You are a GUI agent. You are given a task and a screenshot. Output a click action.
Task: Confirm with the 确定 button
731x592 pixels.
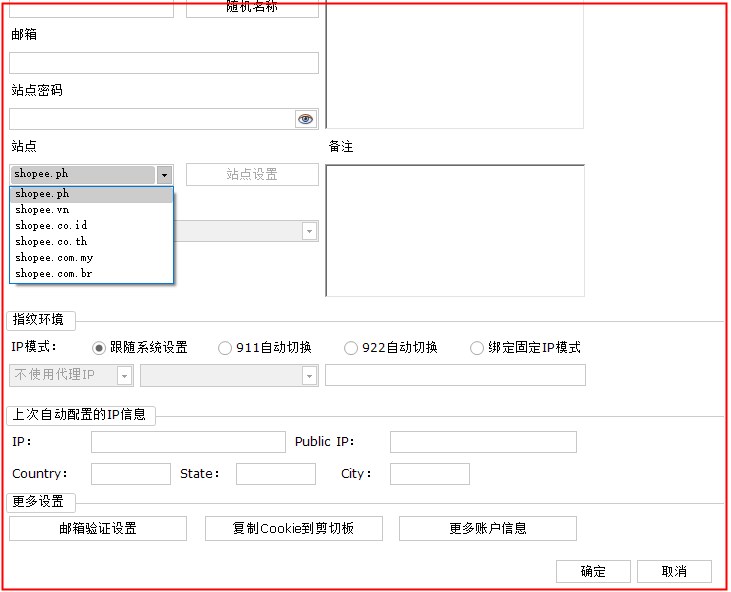coord(593,571)
